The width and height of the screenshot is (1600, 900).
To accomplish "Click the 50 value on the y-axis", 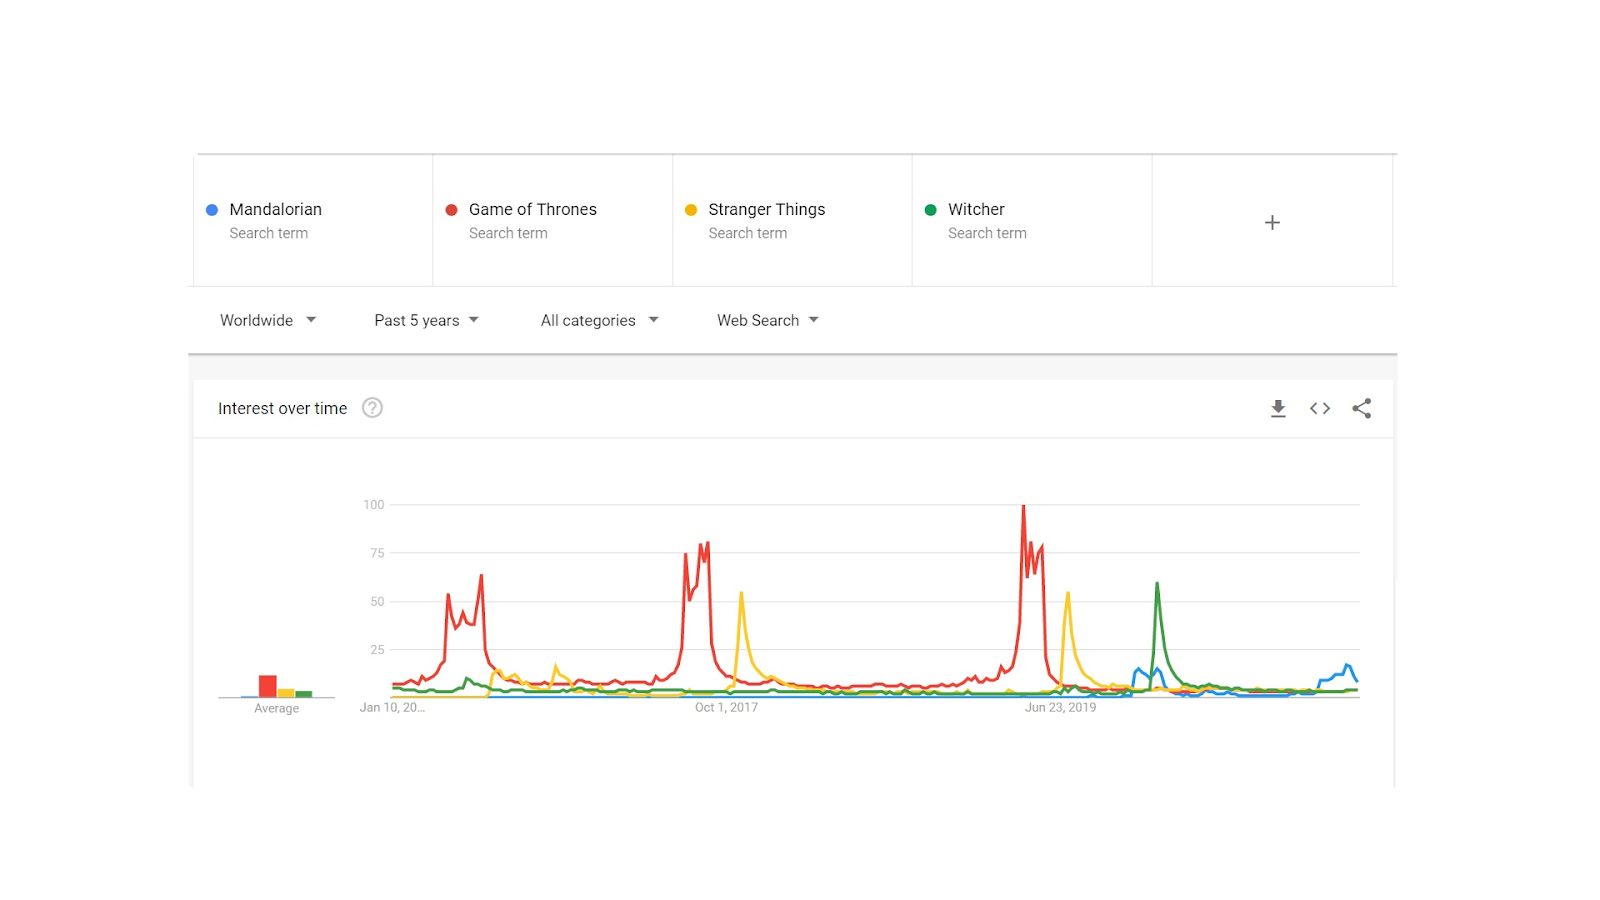I will (x=377, y=602).
